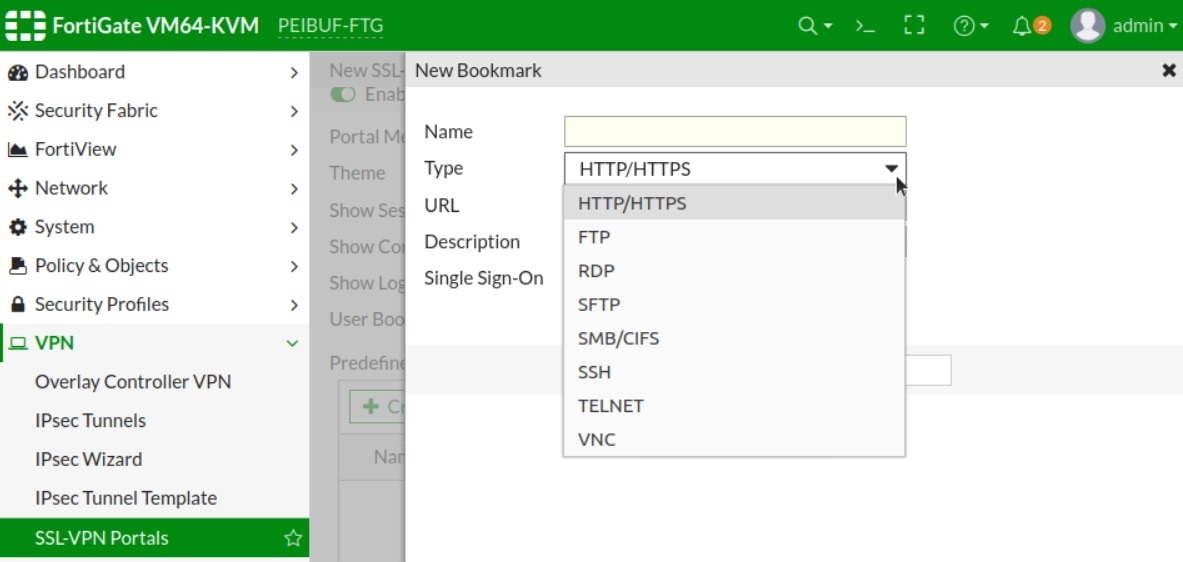This screenshot has height=562, width=1183.
Task: Open IPsec Tunnels page
Action: point(91,420)
